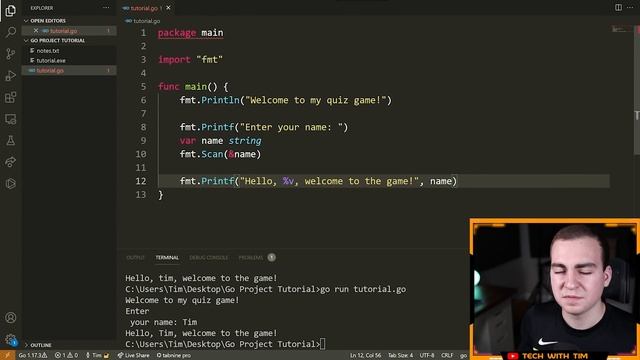Open the Testing flask view
Screen dimensions: 640x360
coord(11,140)
